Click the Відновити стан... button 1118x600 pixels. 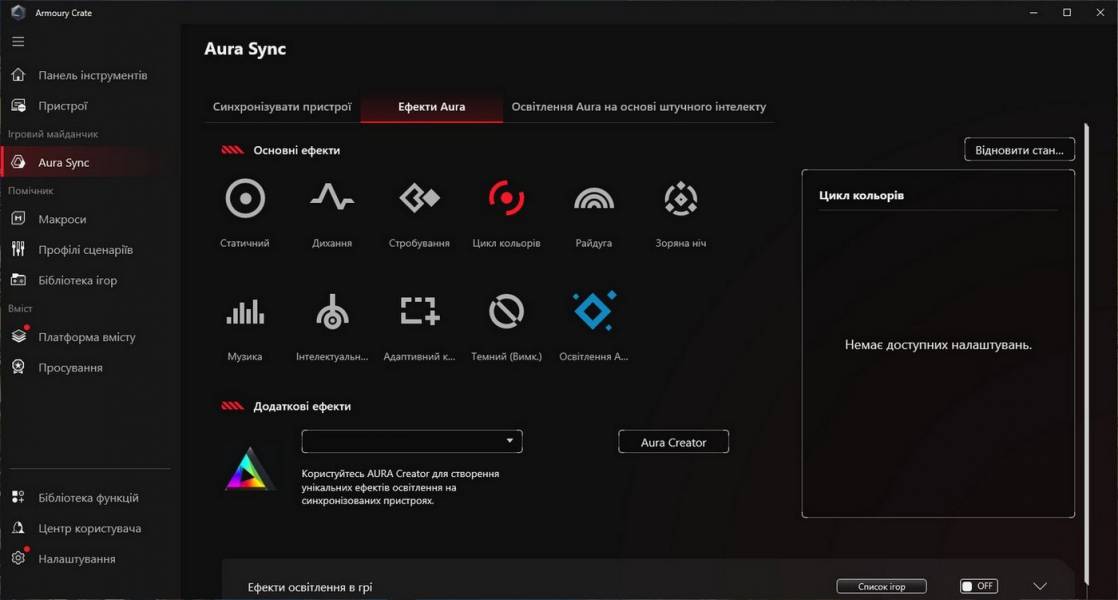point(1020,150)
